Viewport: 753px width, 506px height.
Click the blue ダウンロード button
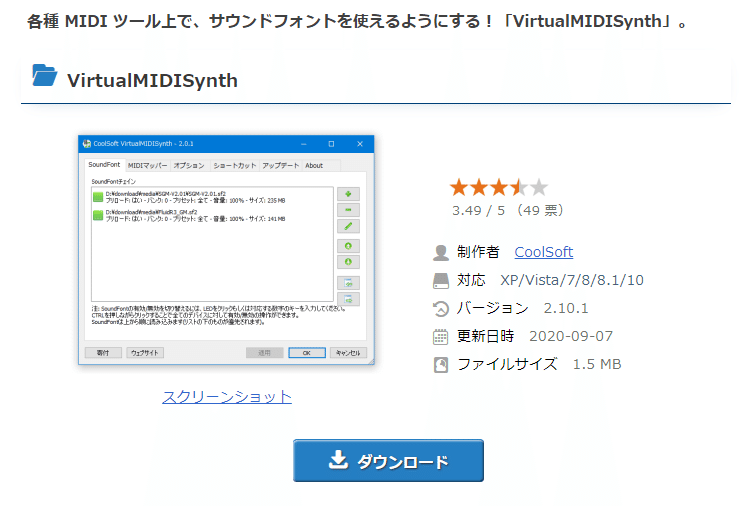point(388,460)
